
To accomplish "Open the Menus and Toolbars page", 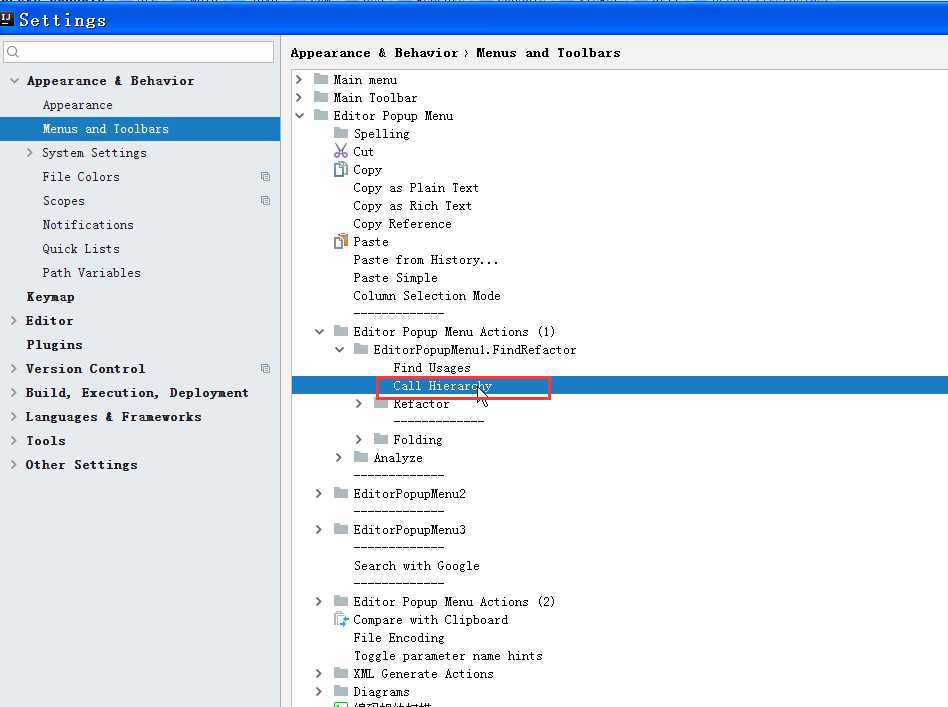I will [x=140, y=129].
